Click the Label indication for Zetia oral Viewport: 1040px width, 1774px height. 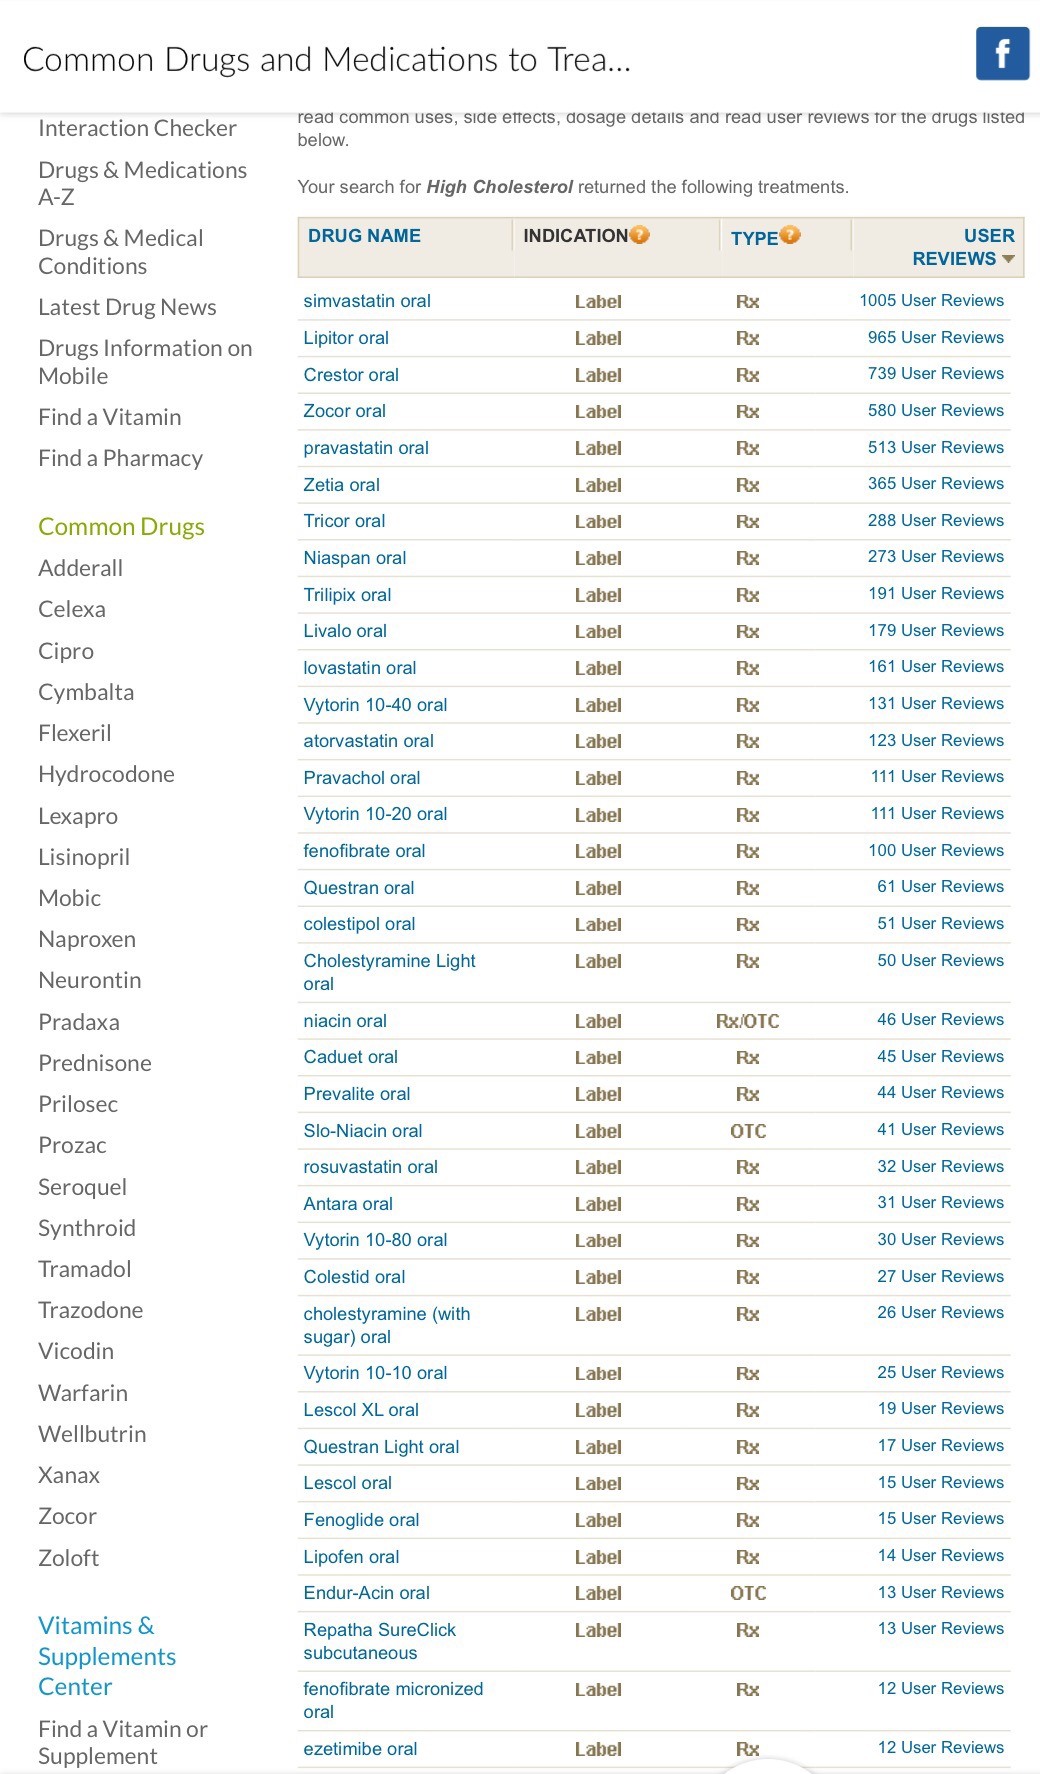598,485
